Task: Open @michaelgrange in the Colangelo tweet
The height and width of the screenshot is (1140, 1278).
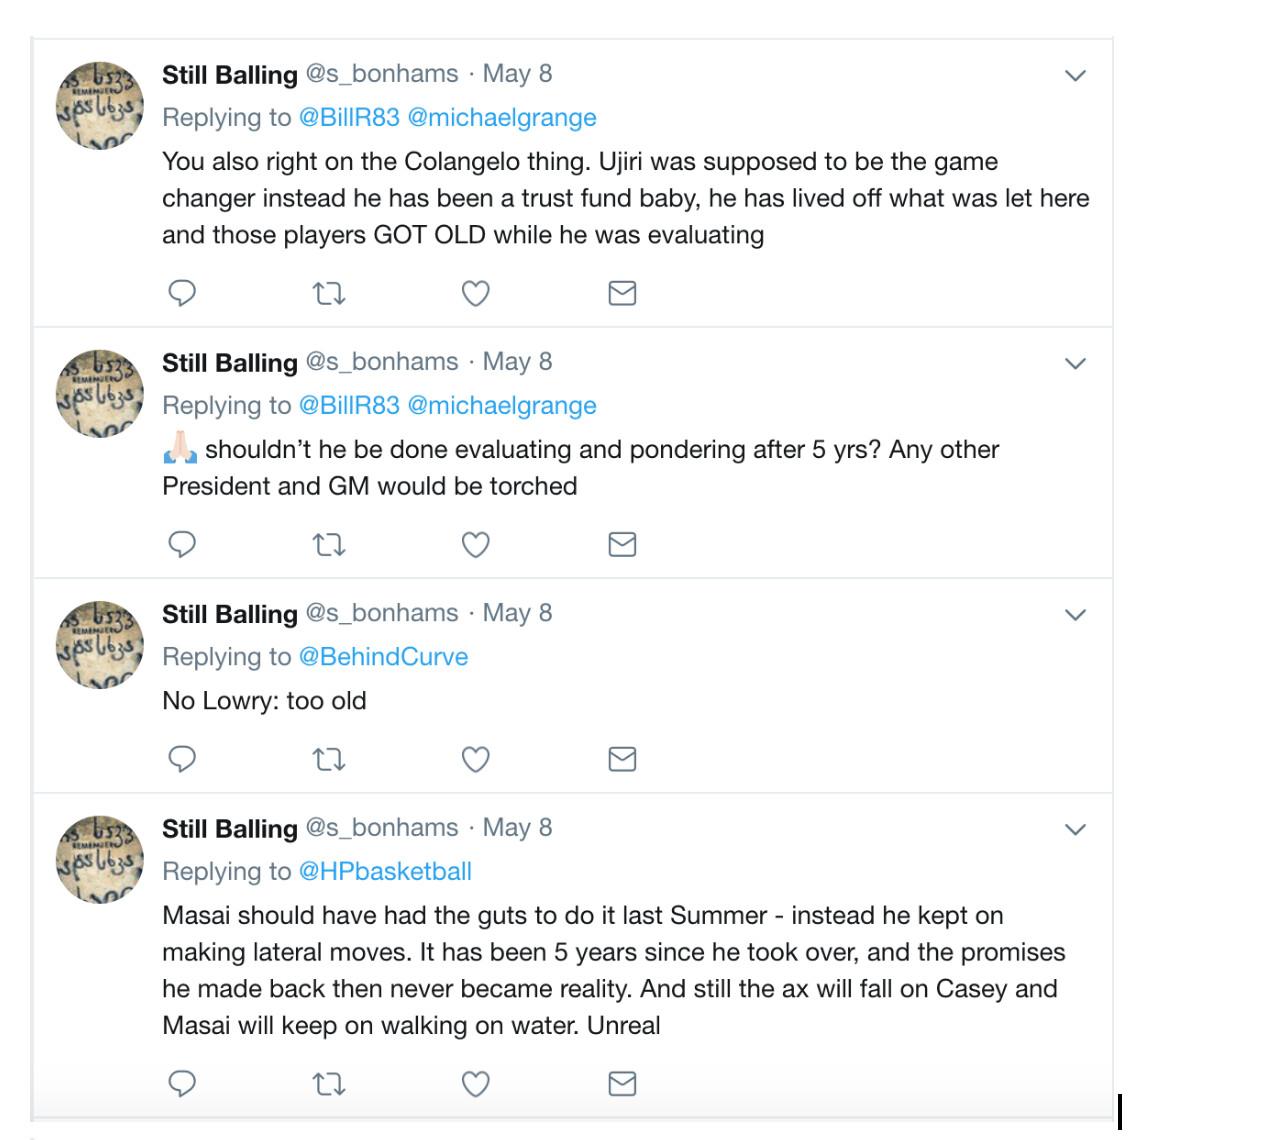Action: click(502, 117)
